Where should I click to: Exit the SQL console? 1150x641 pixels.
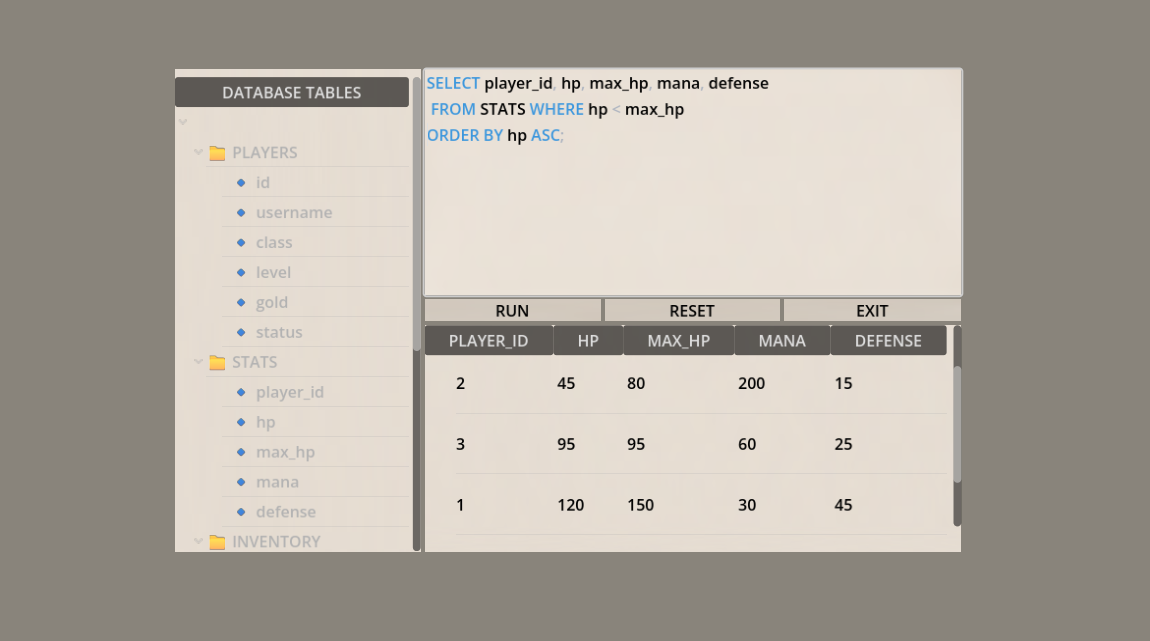(x=872, y=310)
